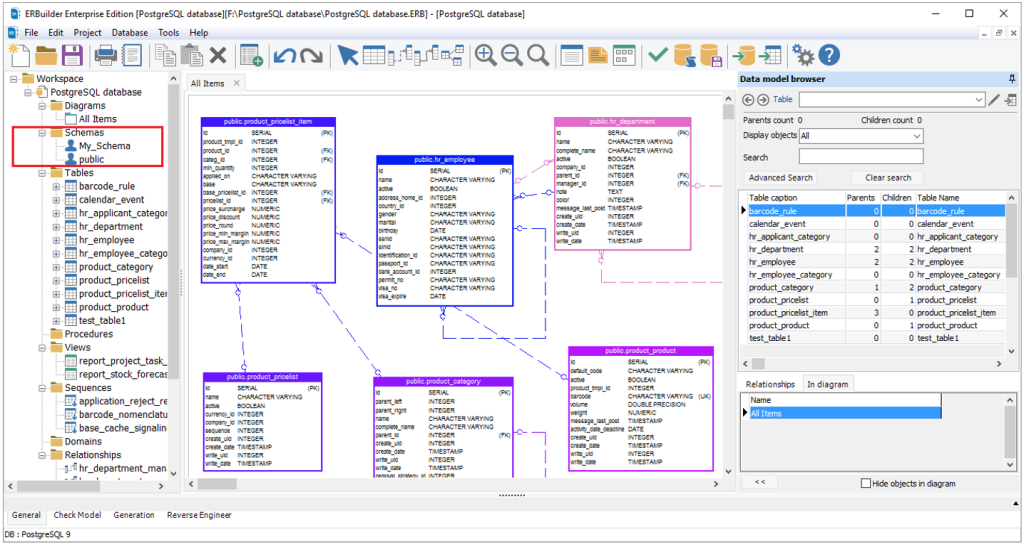Click the Advanced Search button
Screen dimensions: 1024x545
pos(779,178)
